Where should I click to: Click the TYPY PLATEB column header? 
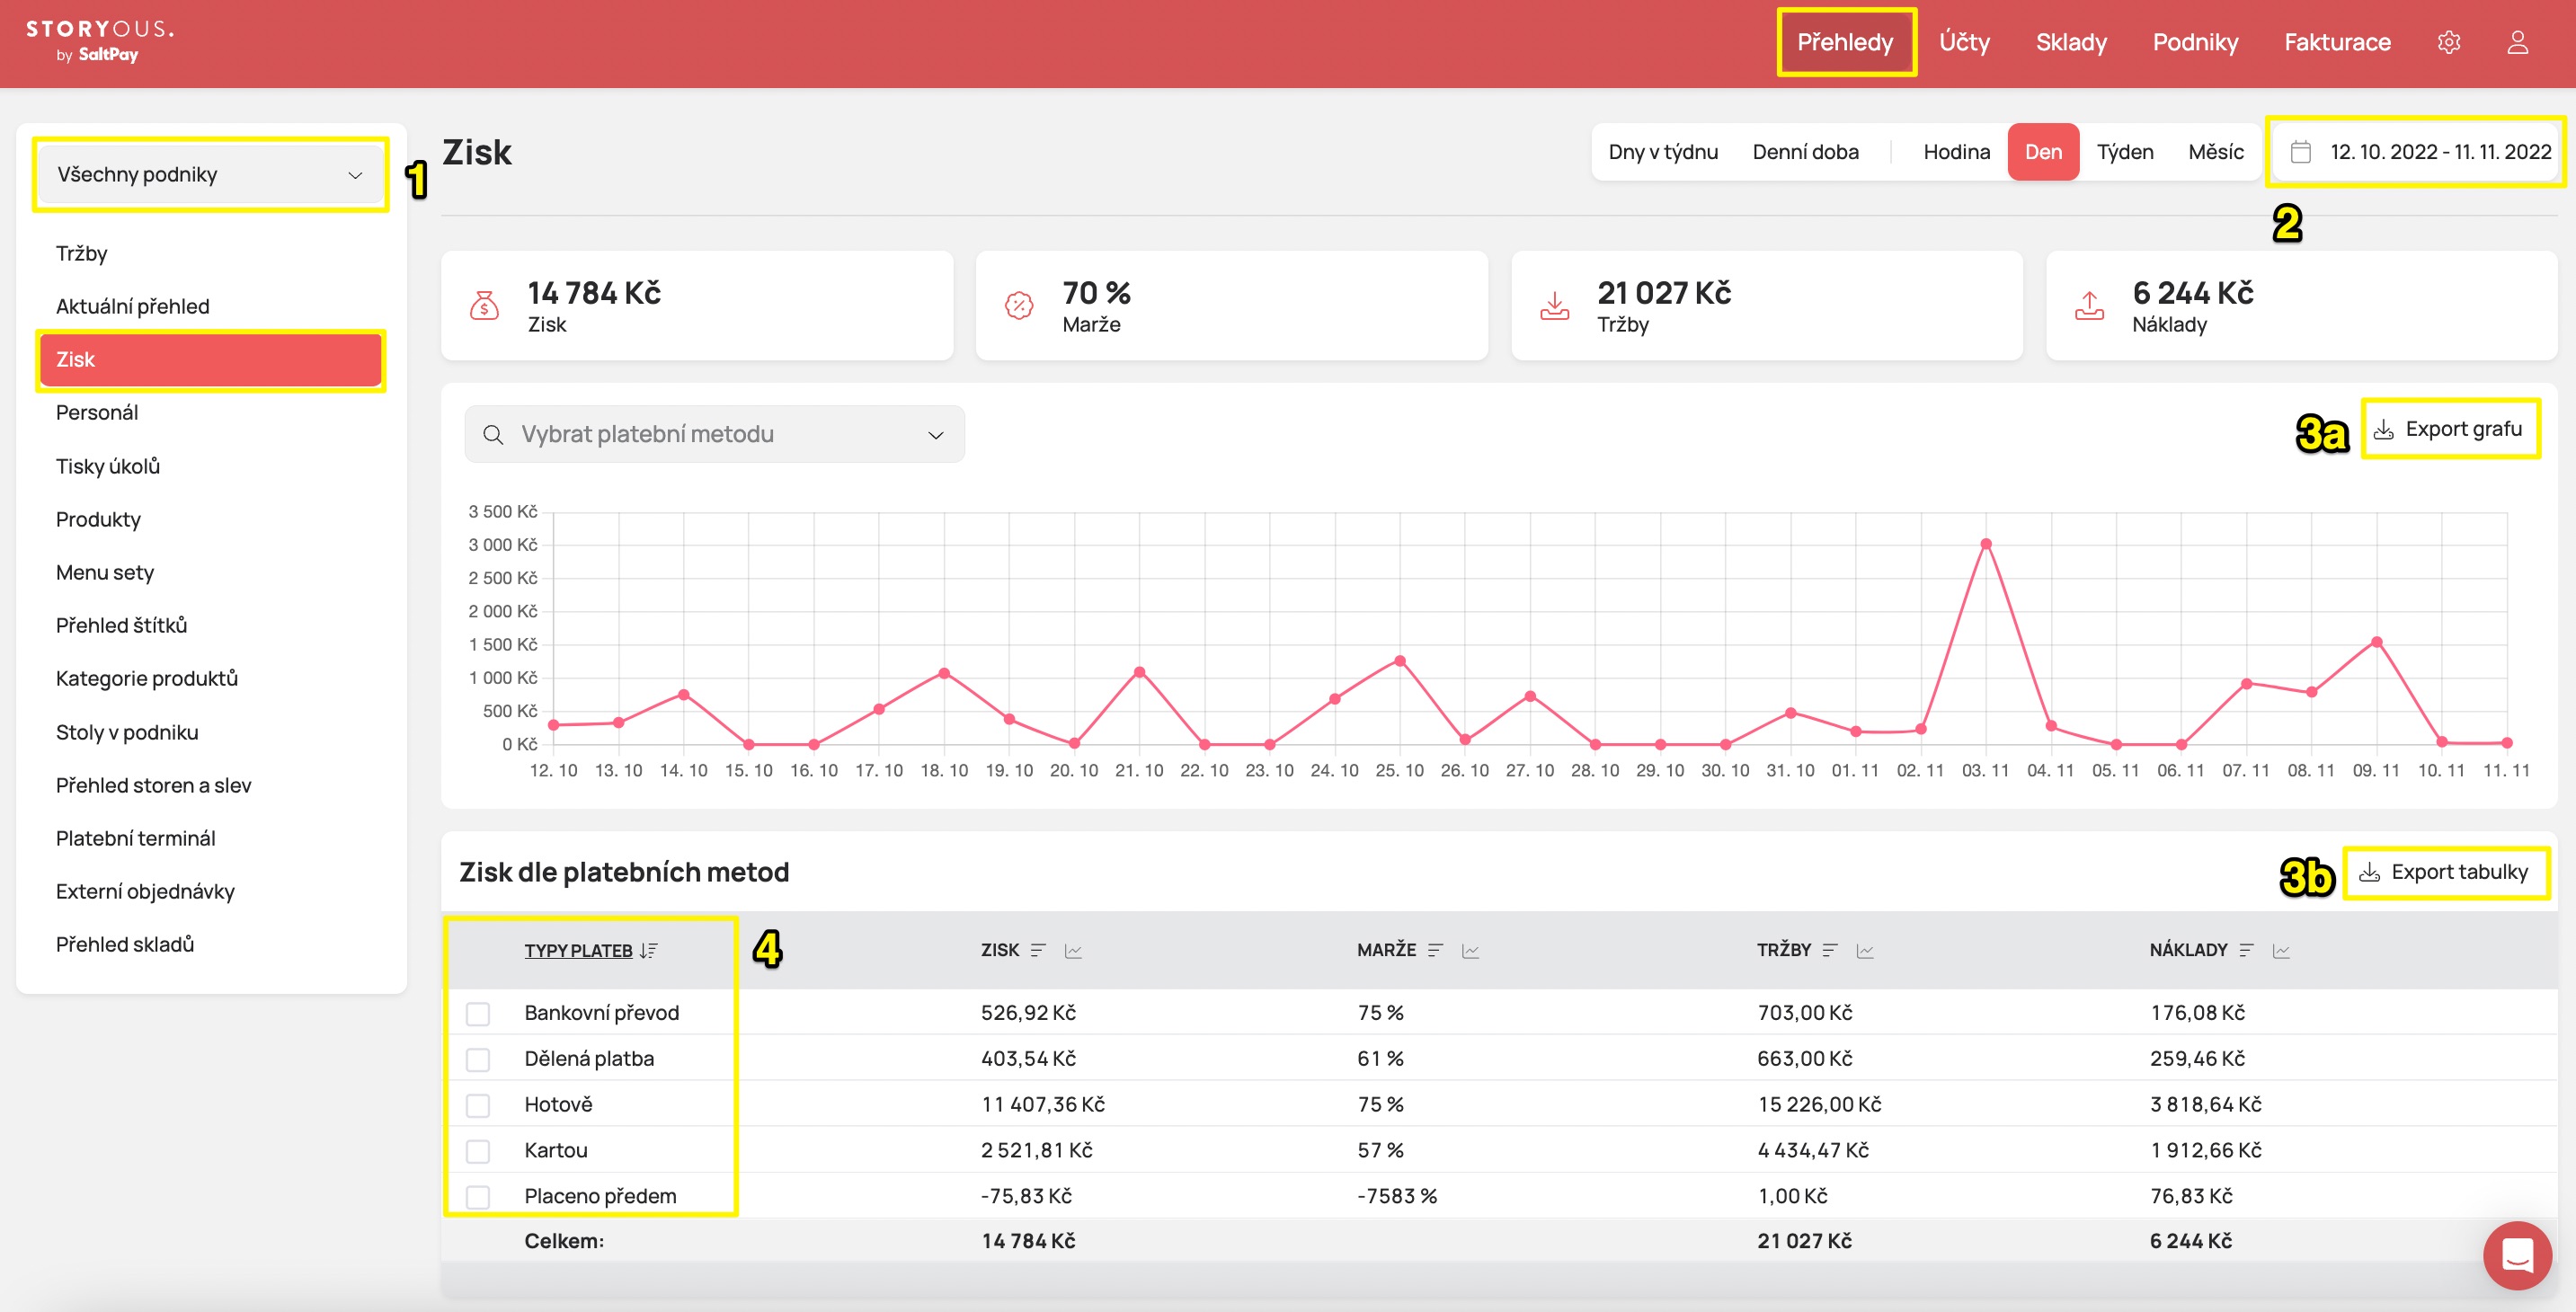tap(578, 950)
